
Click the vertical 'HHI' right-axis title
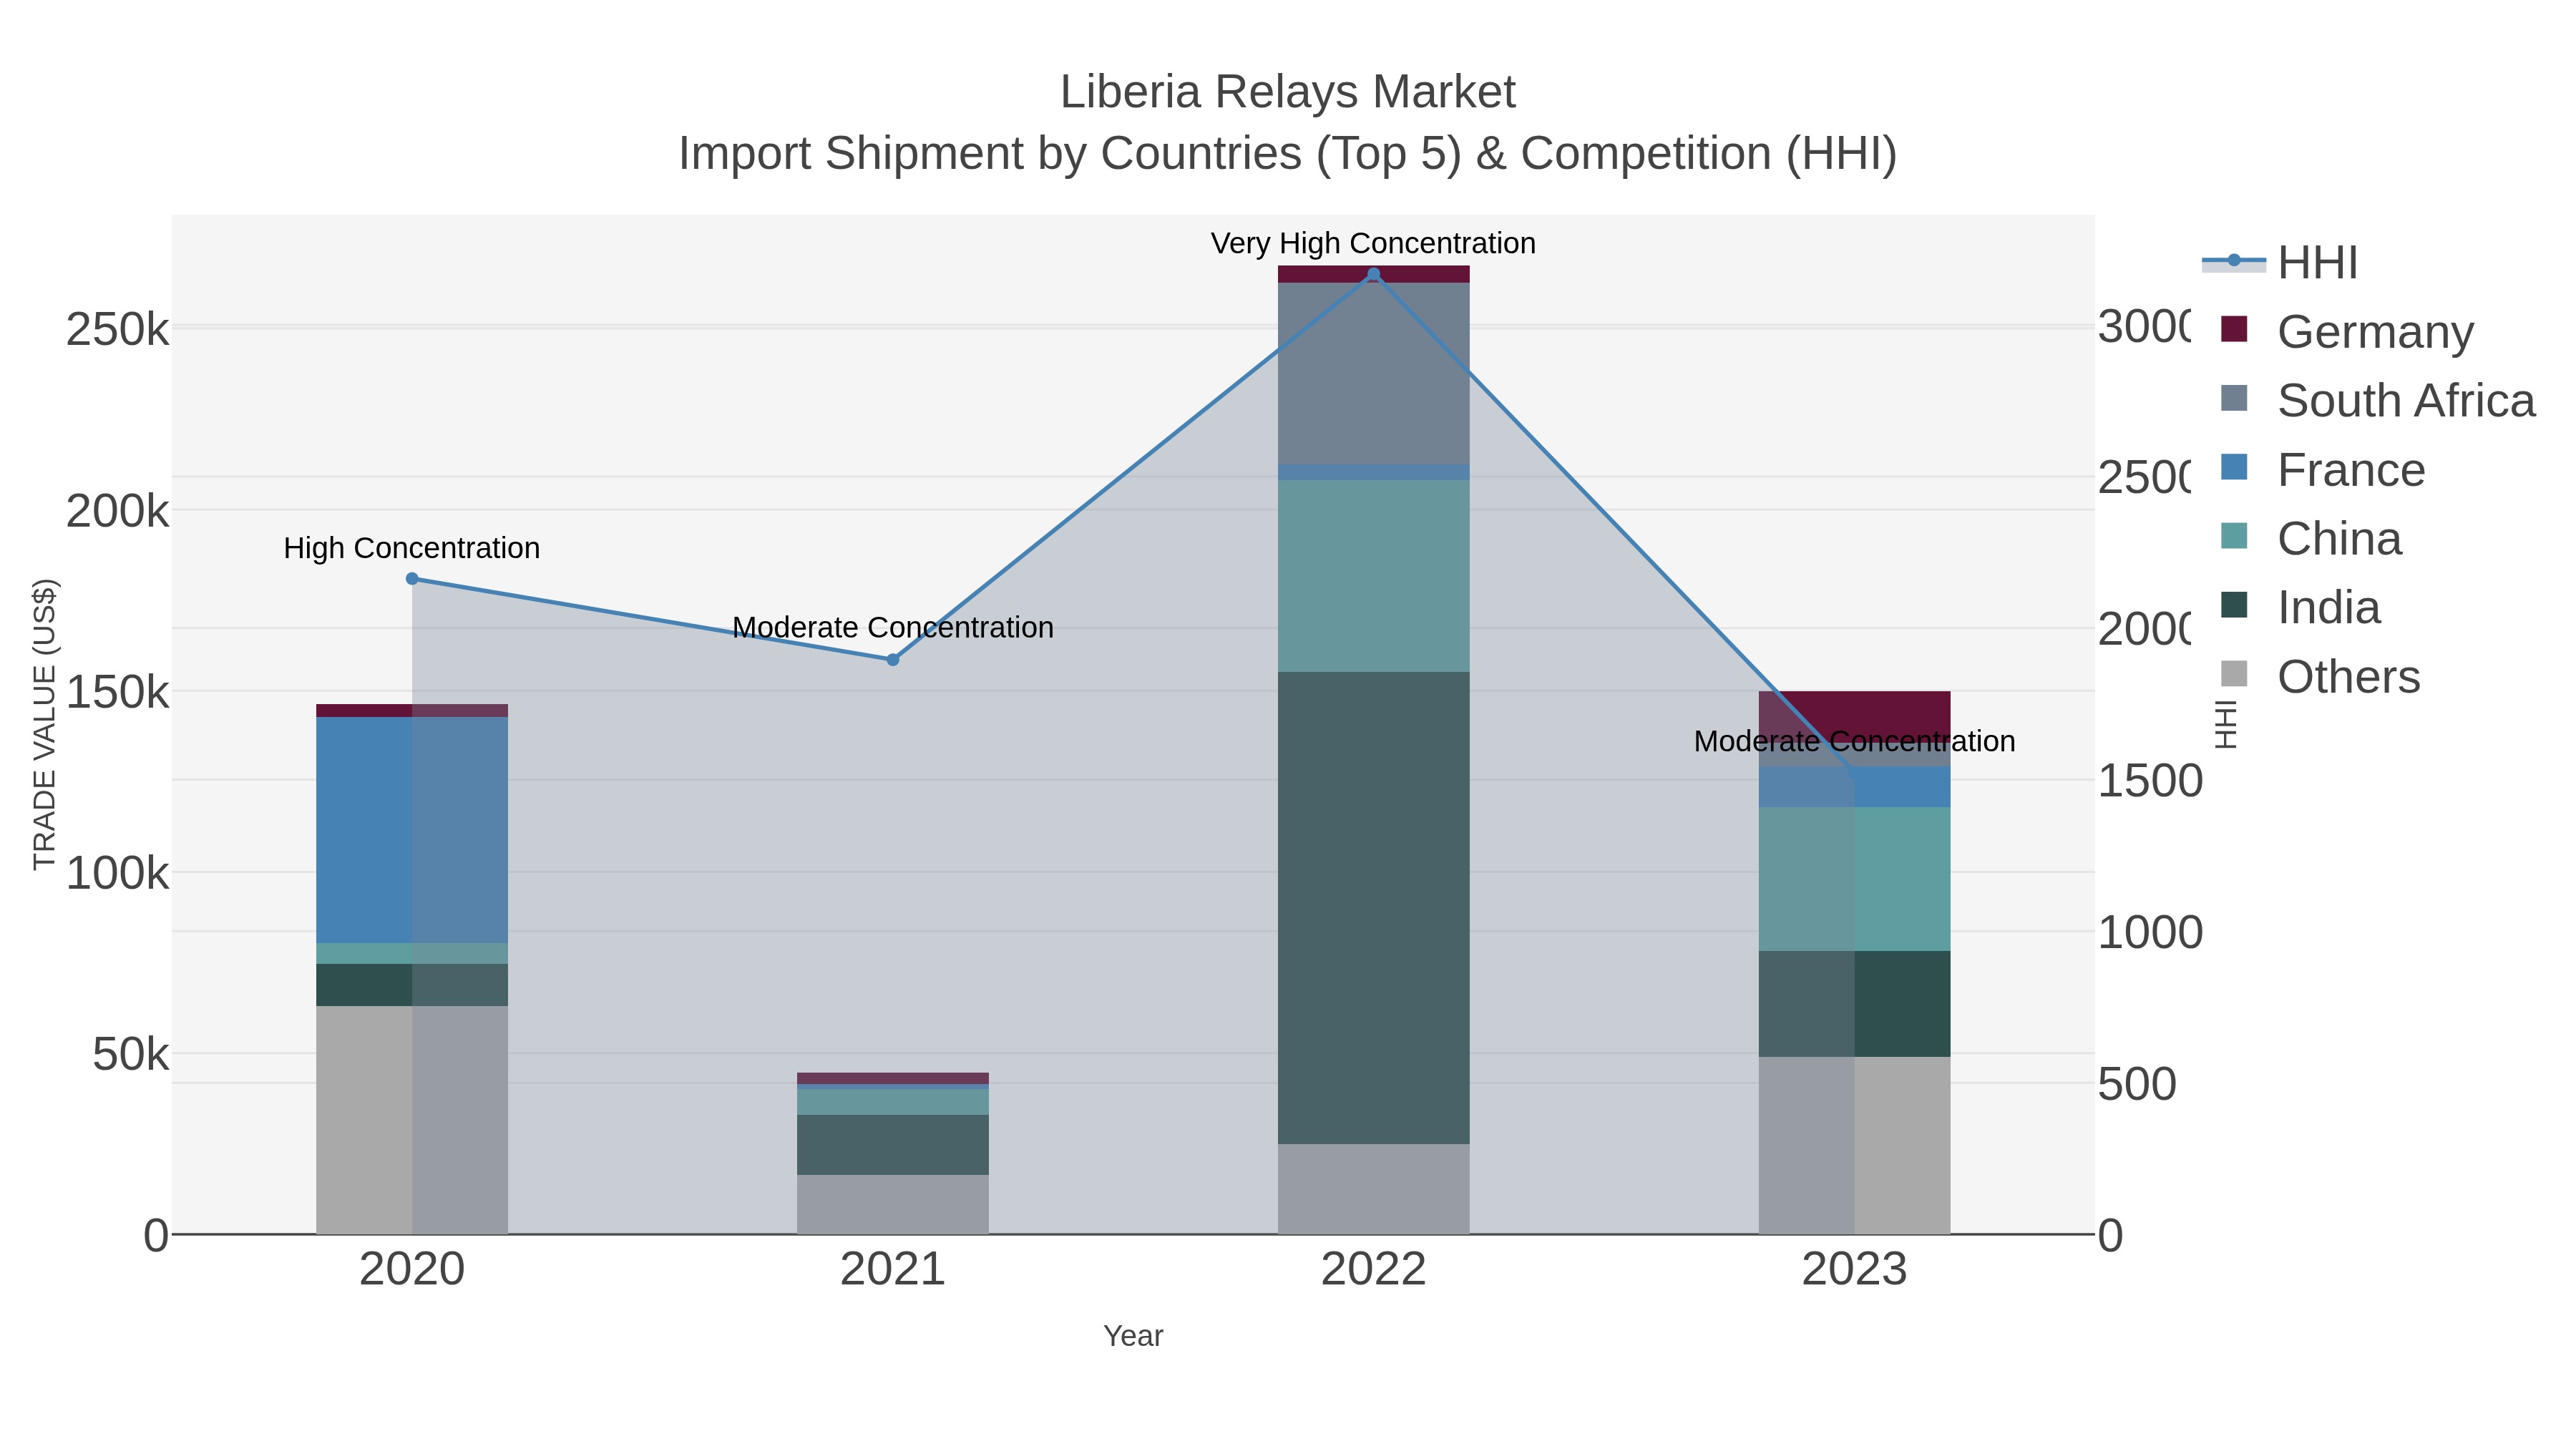click(2225, 724)
